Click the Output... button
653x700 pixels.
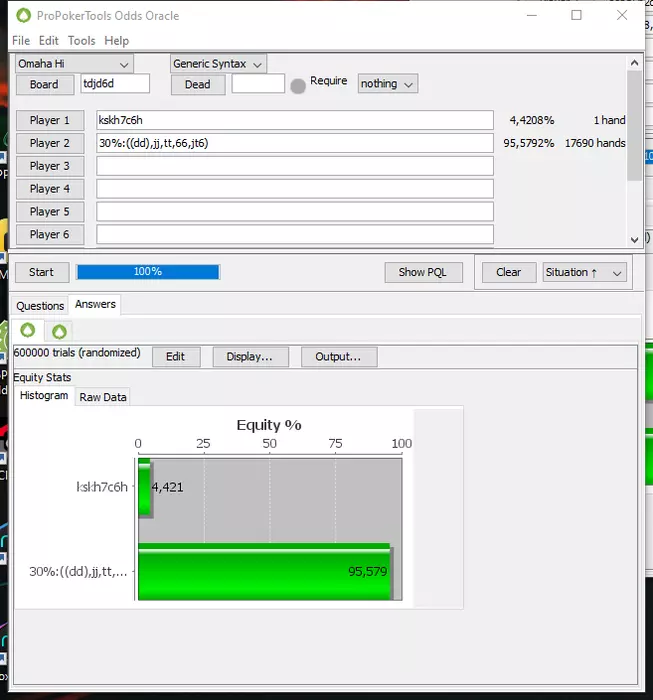pos(339,357)
